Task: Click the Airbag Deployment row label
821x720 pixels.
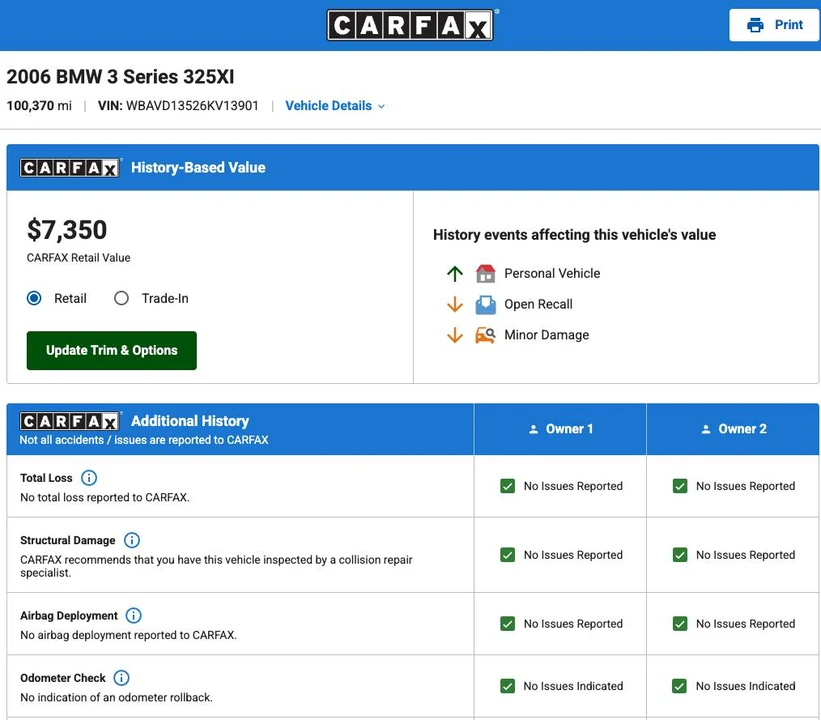Action: coord(69,616)
